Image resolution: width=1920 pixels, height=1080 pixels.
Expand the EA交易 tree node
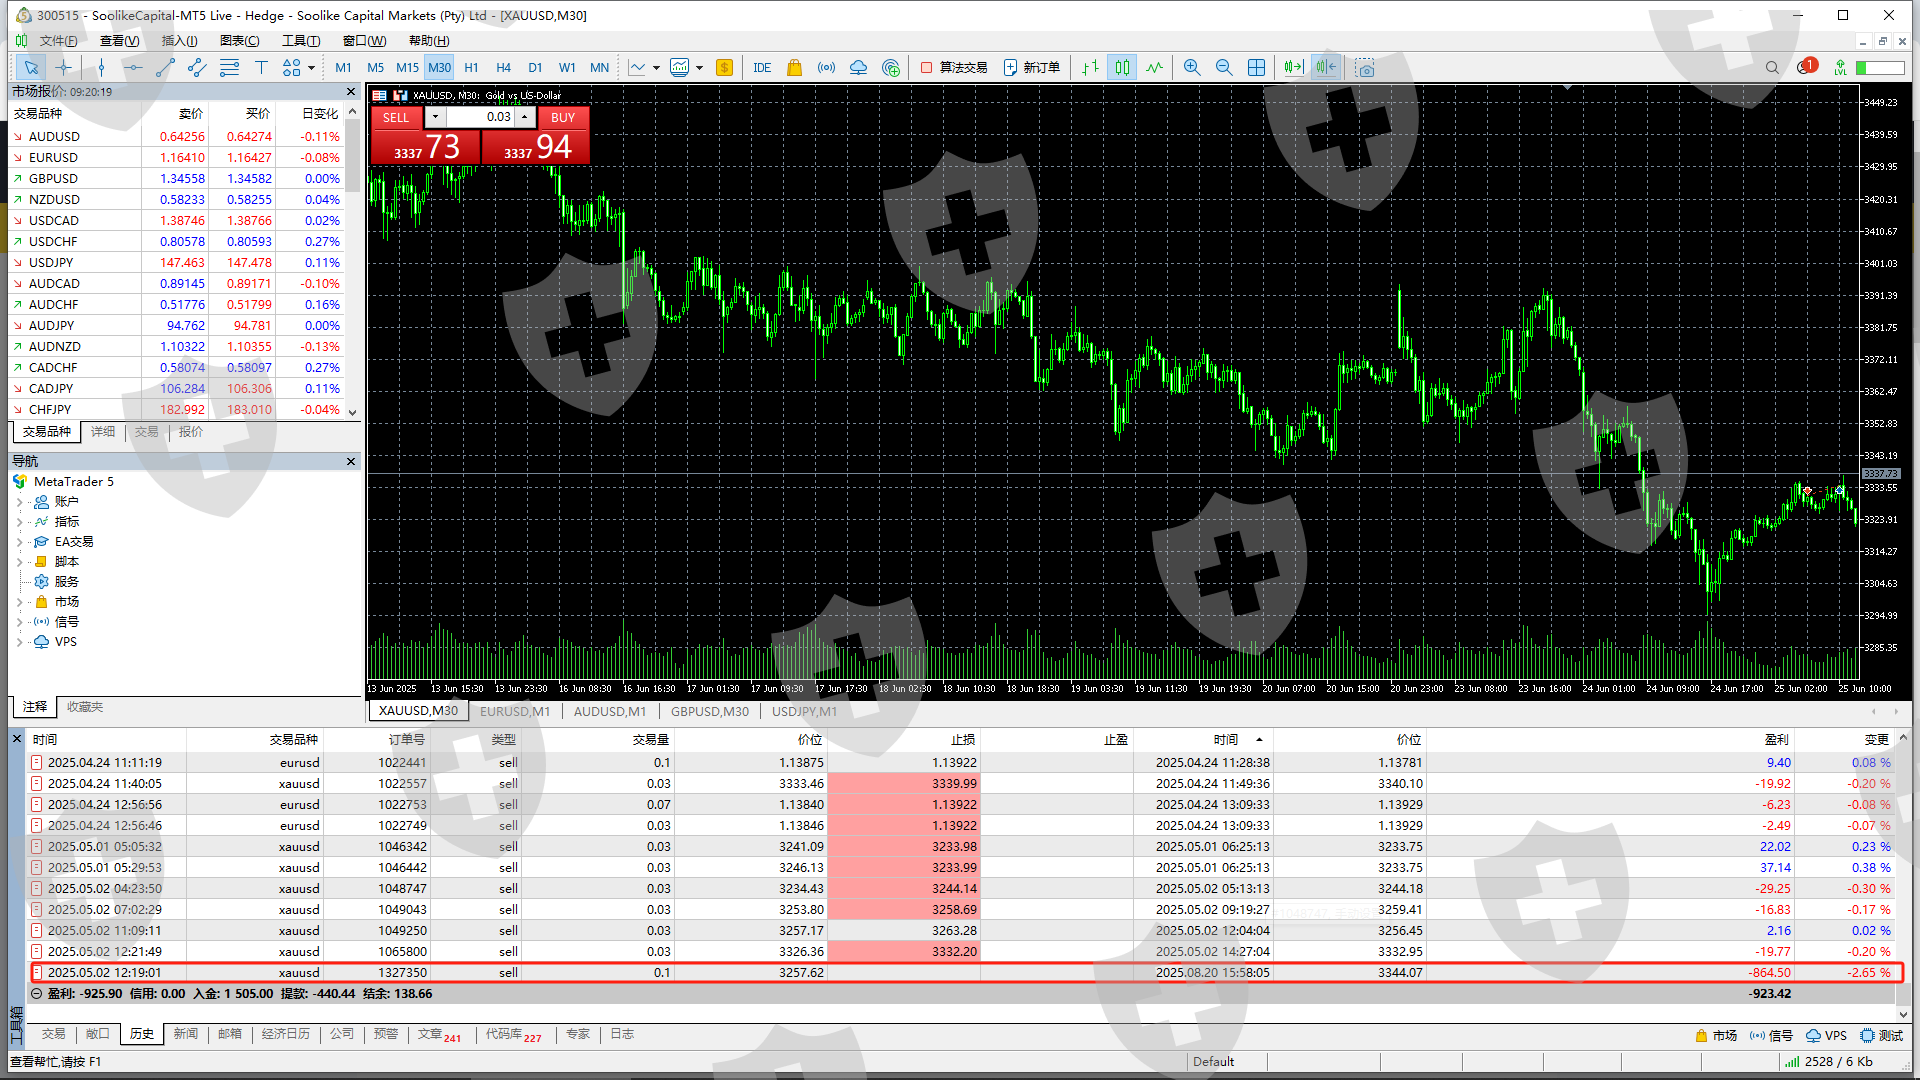20,542
